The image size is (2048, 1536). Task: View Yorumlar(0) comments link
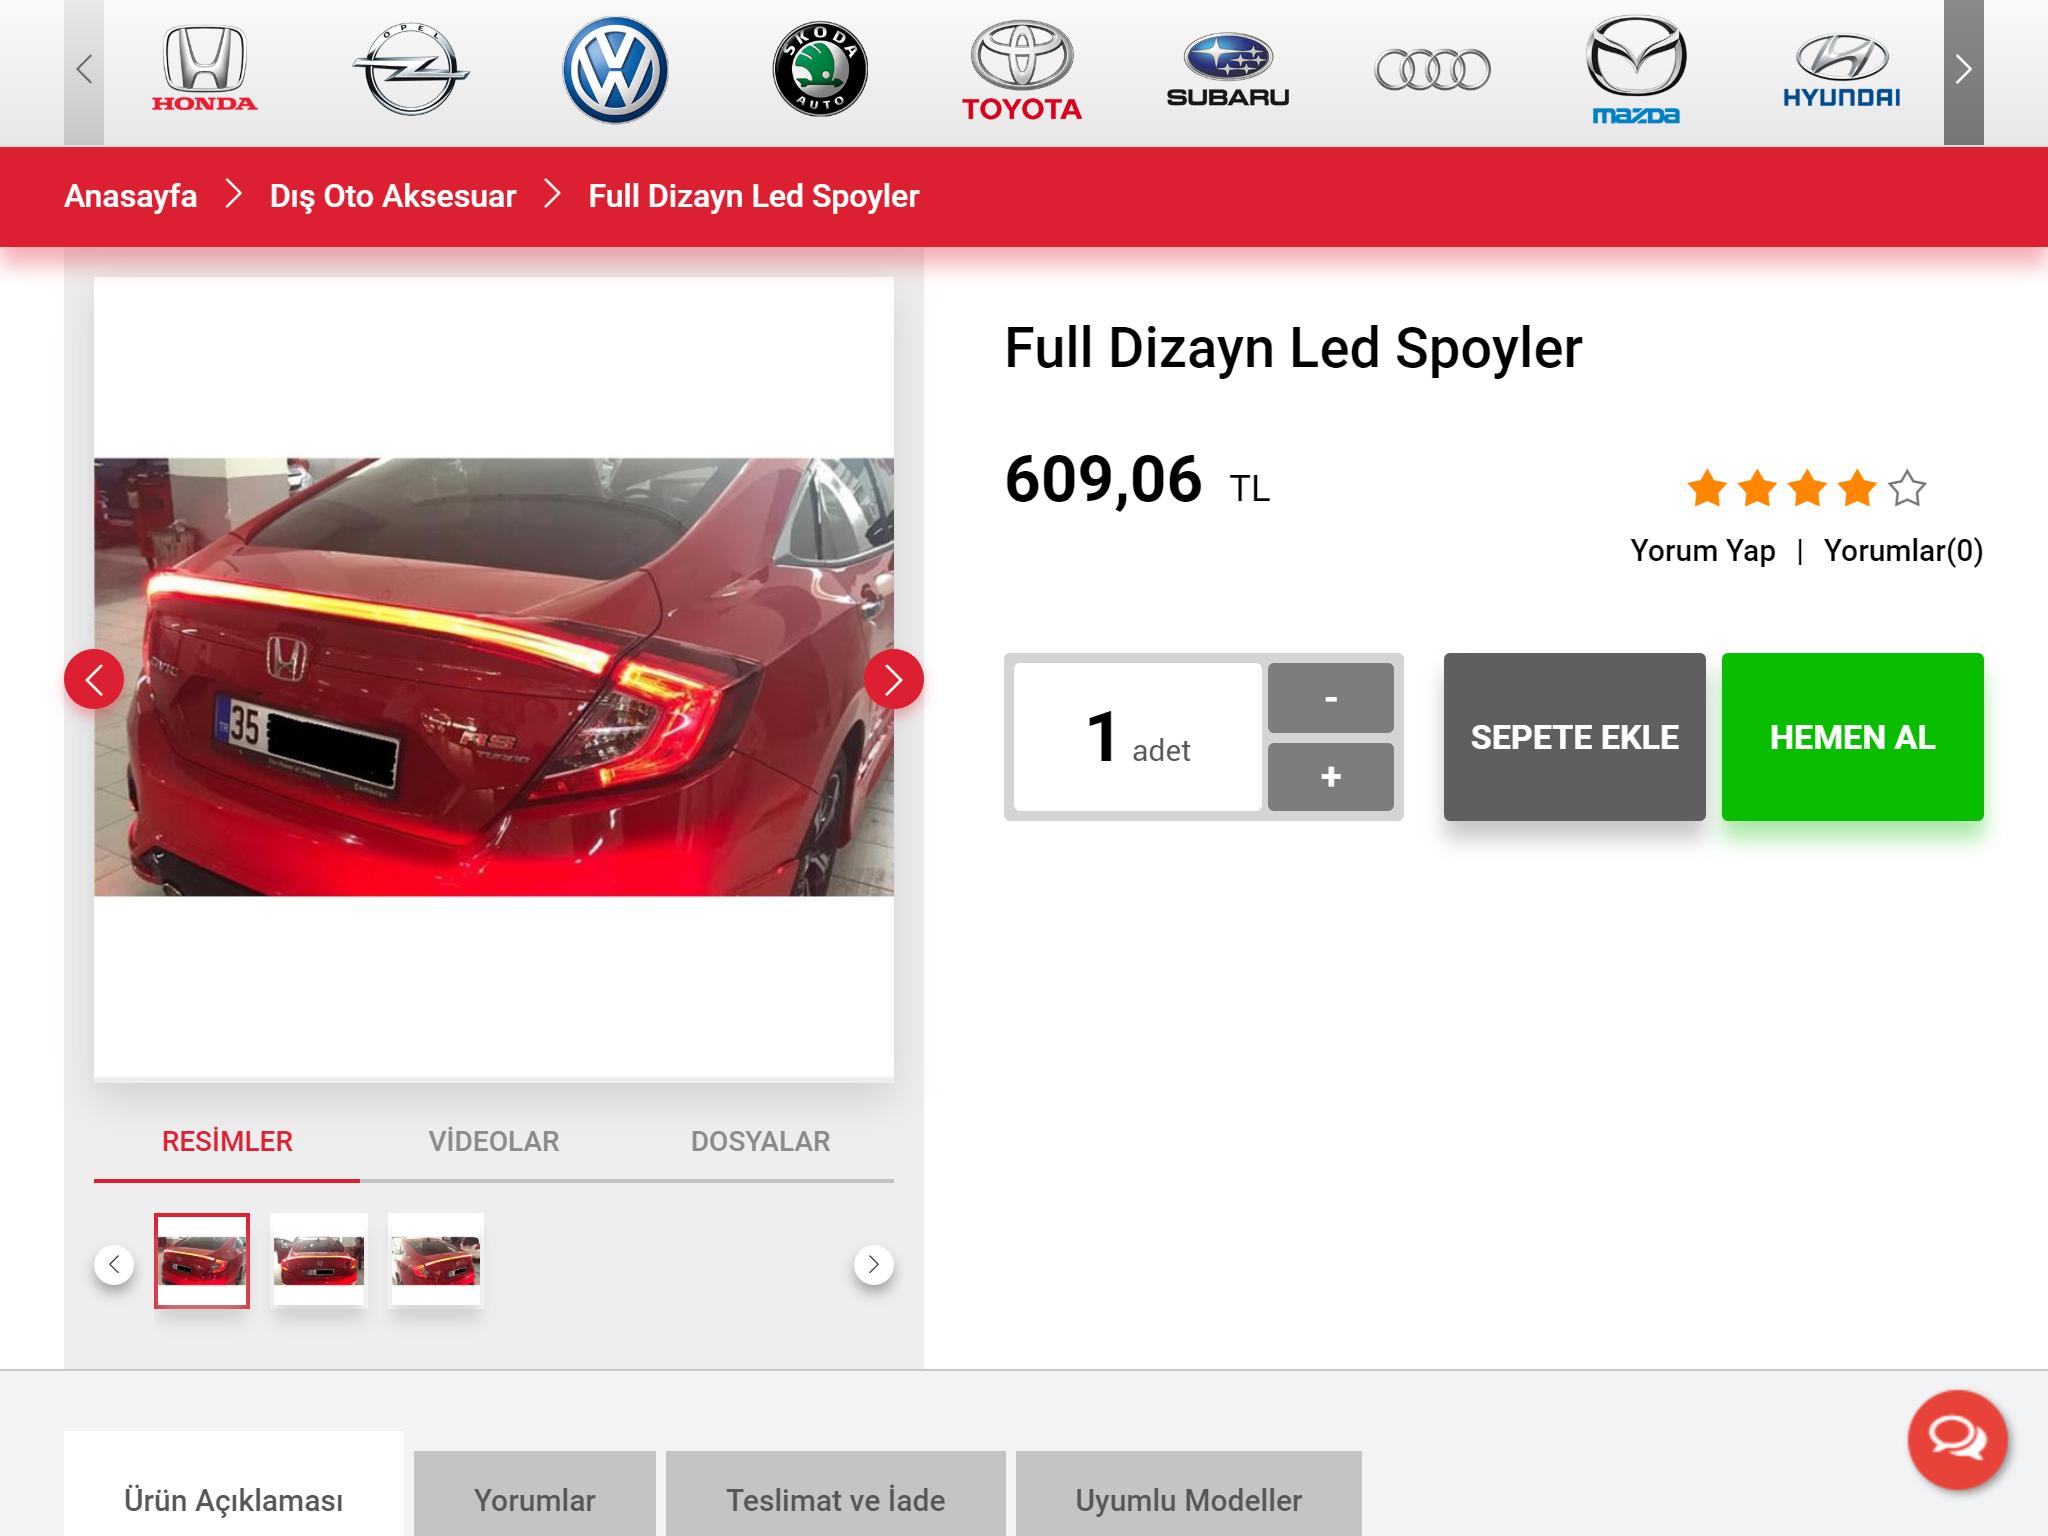1903,550
